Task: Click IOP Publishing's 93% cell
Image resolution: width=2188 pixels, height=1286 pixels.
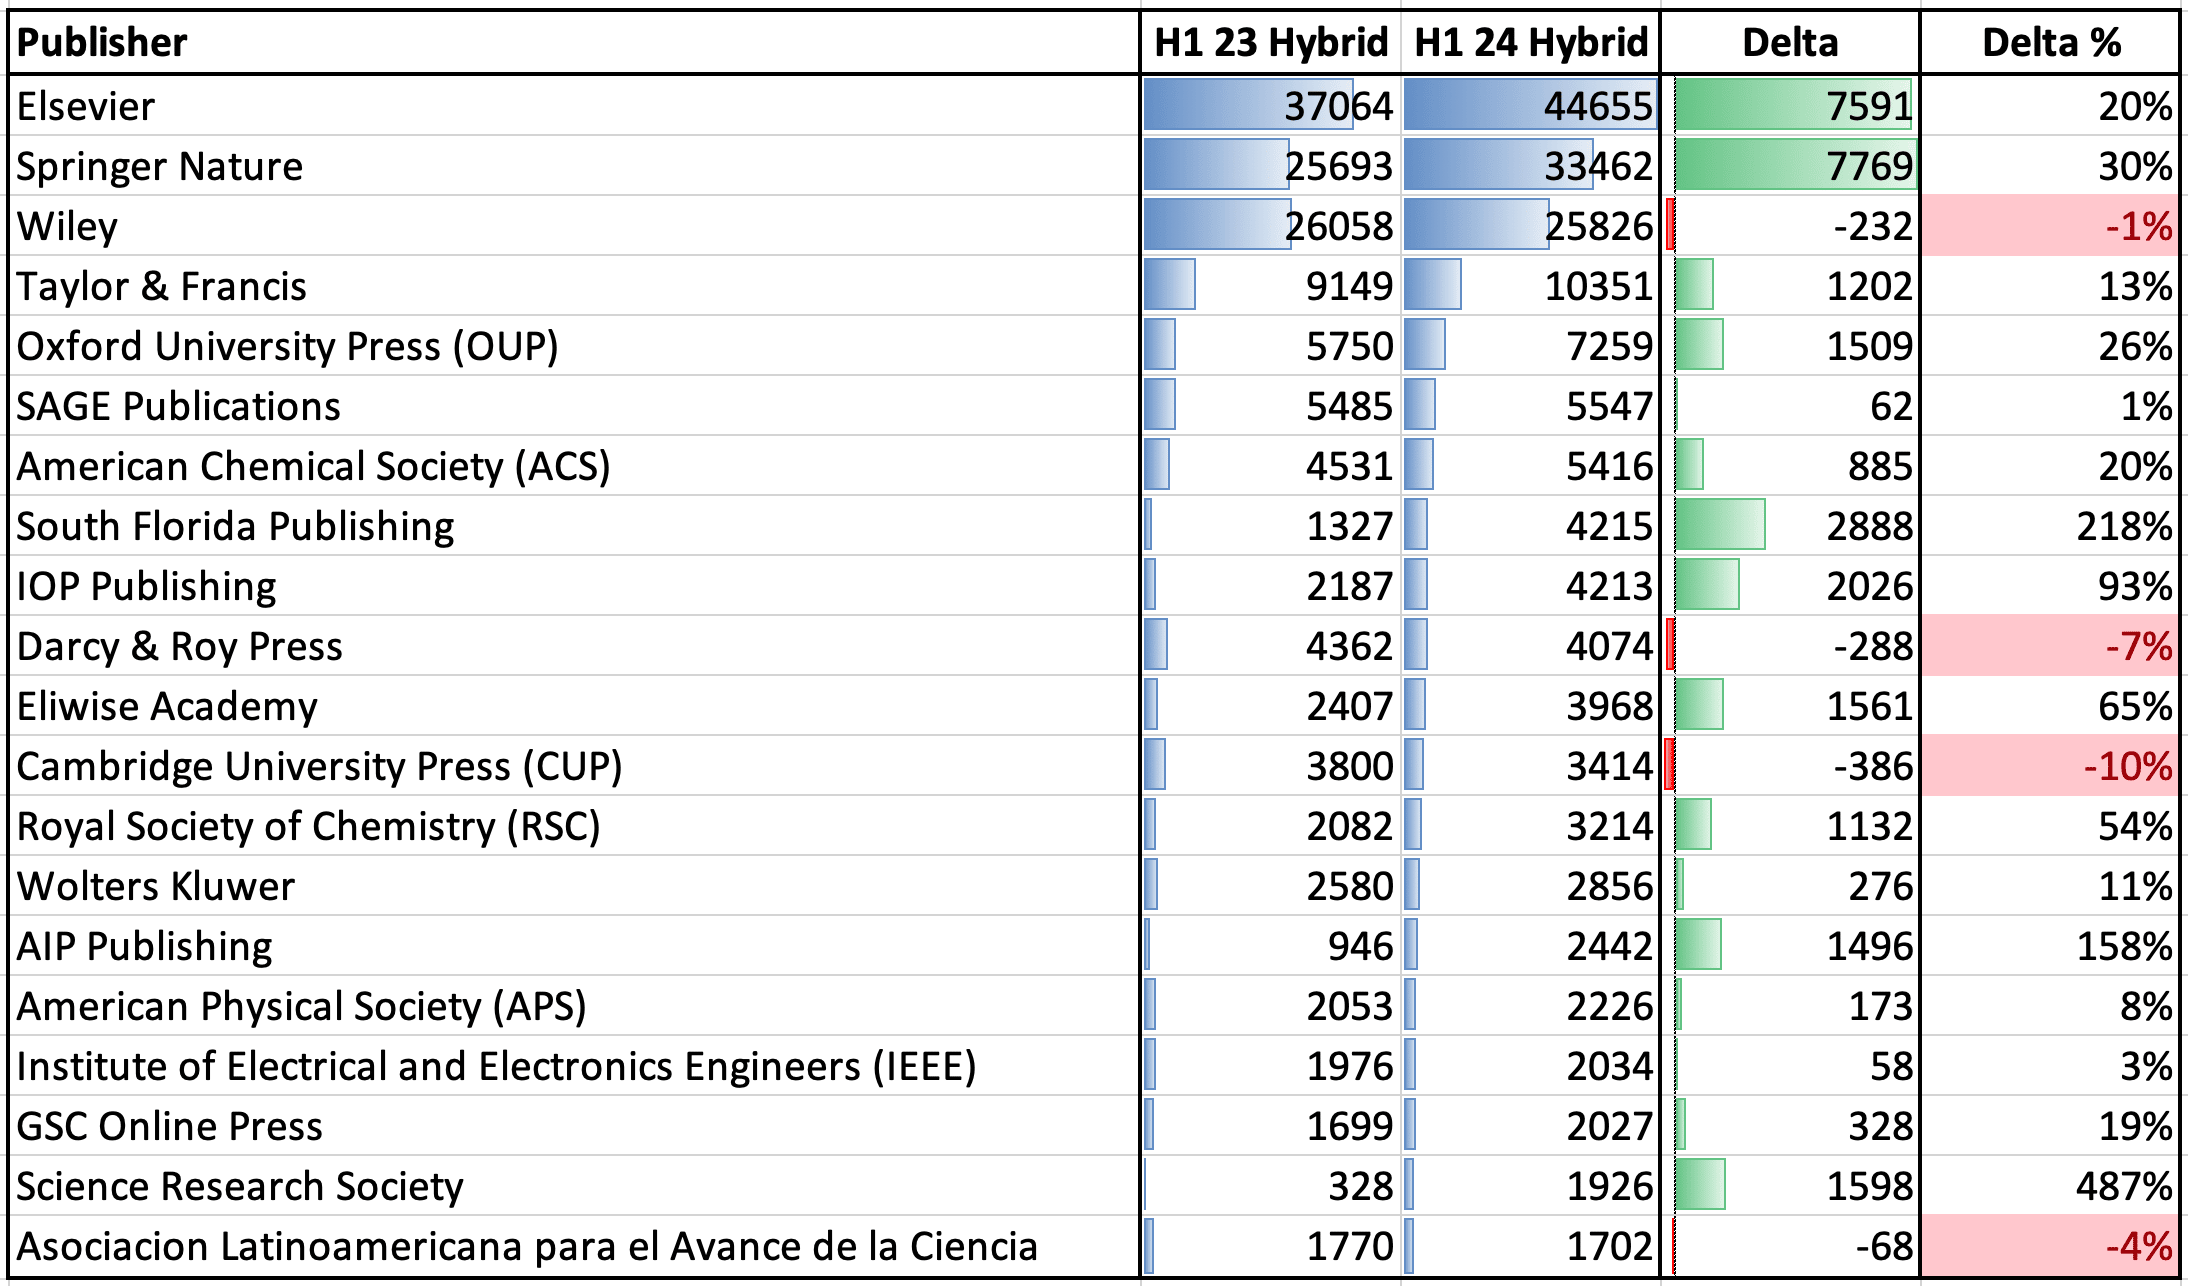Action: [x=2050, y=585]
